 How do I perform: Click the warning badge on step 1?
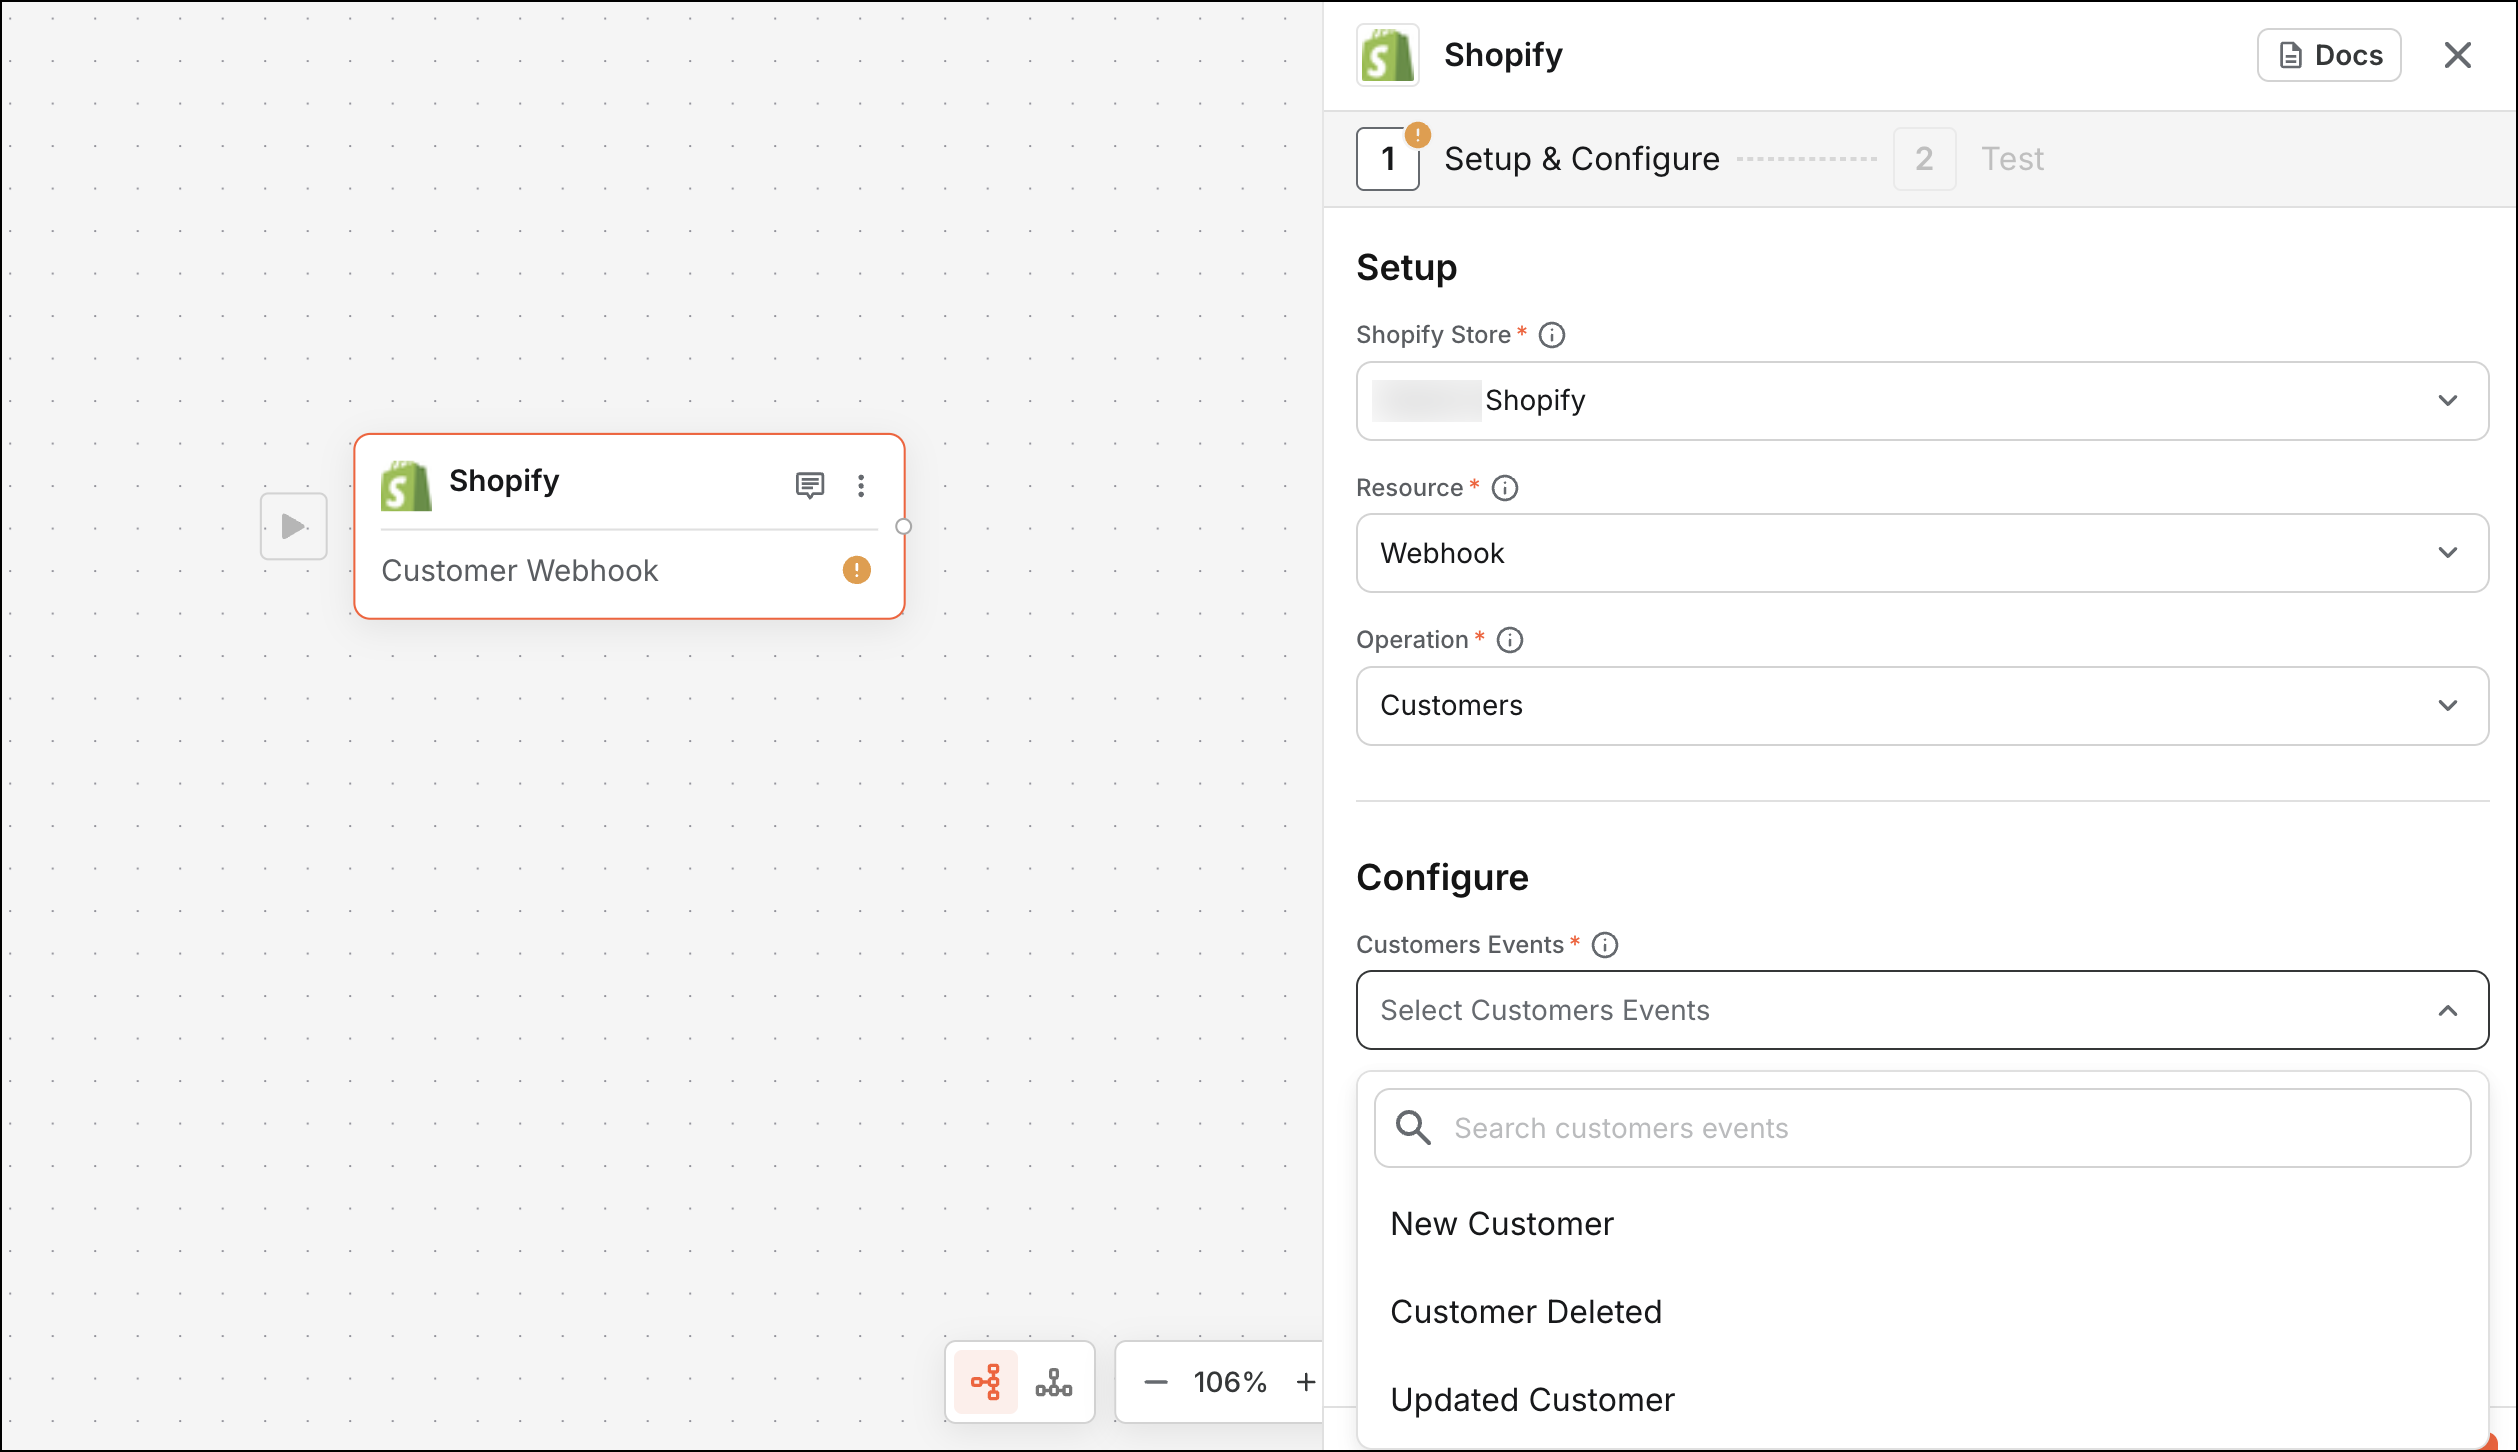(x=1418, y=135)
